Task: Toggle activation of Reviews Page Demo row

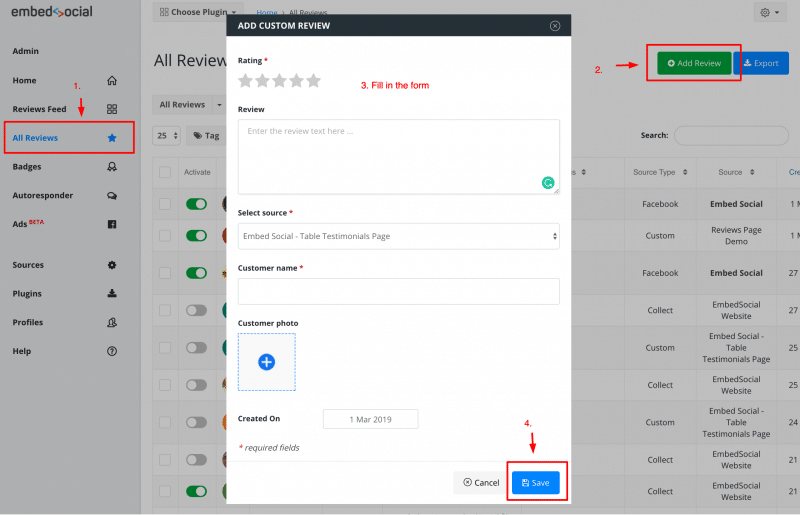Action: [x=196, y=236]
